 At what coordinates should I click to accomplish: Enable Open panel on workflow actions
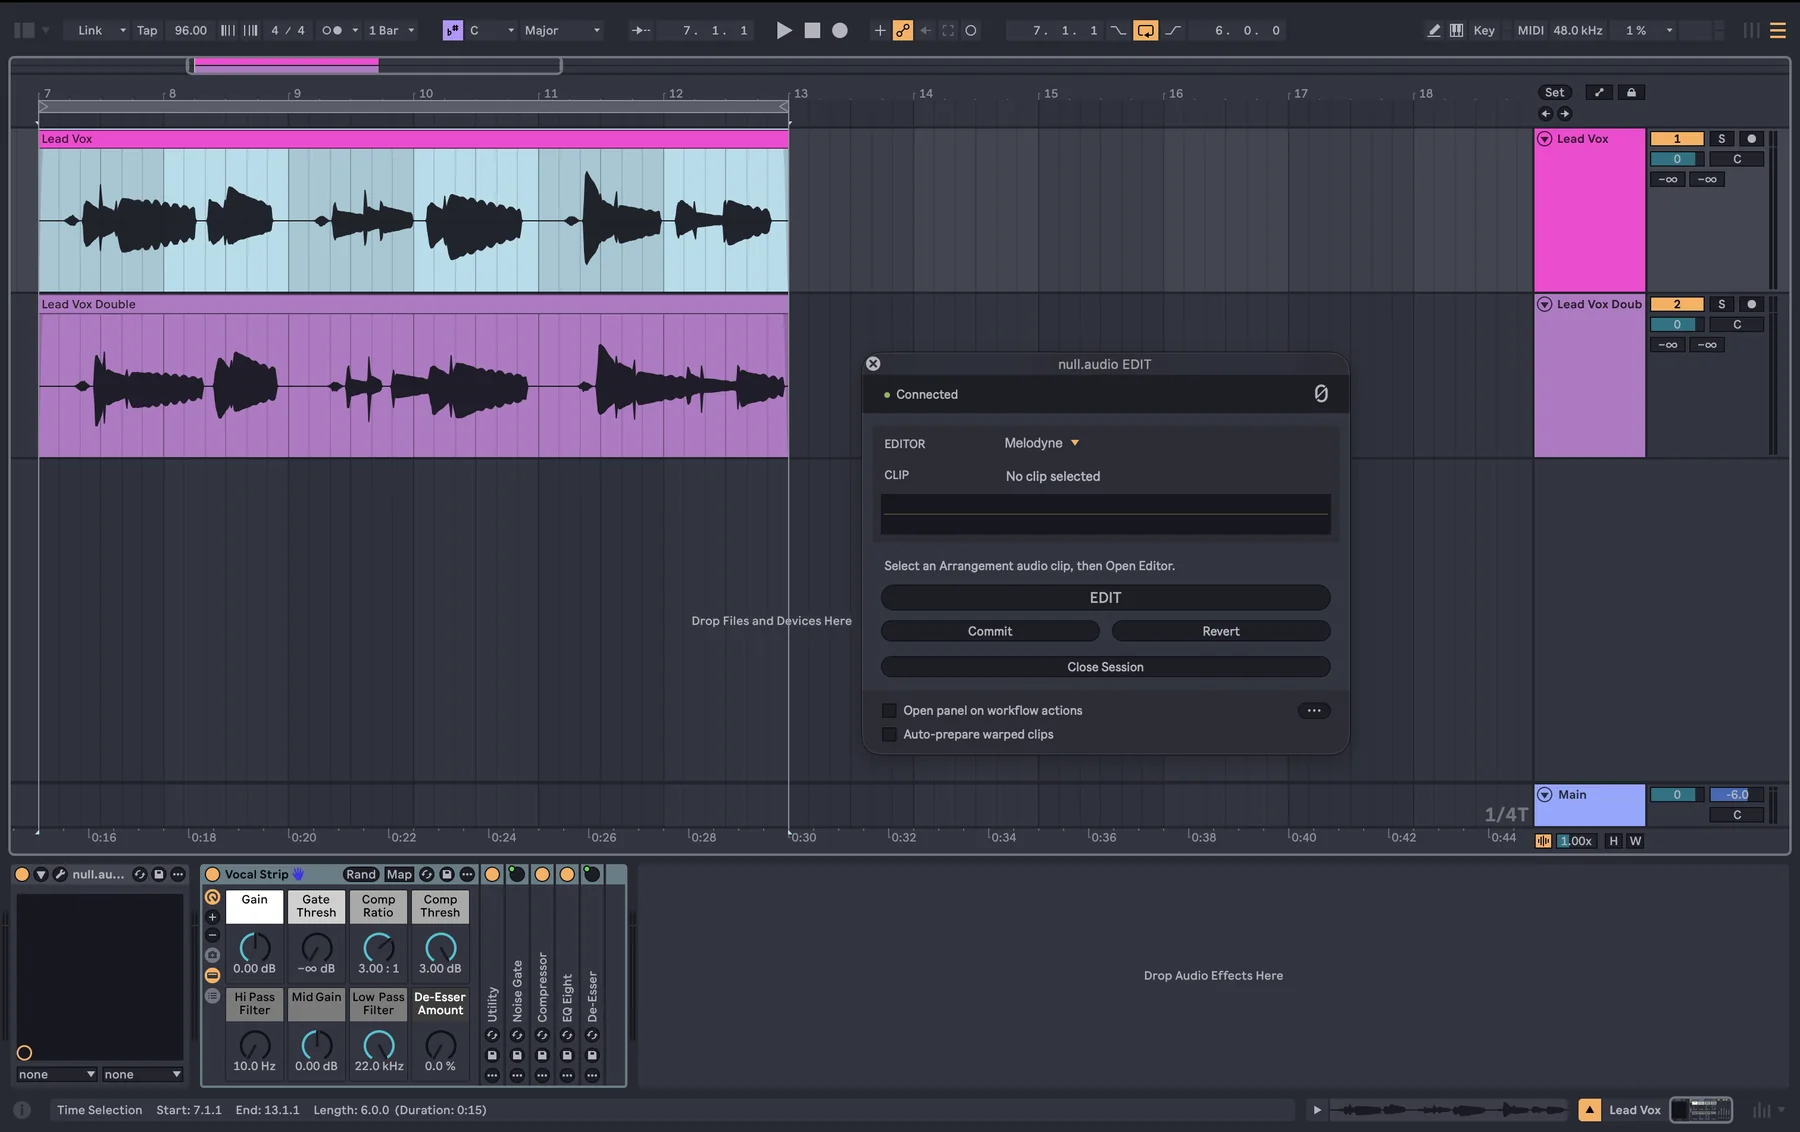(889, 711)
